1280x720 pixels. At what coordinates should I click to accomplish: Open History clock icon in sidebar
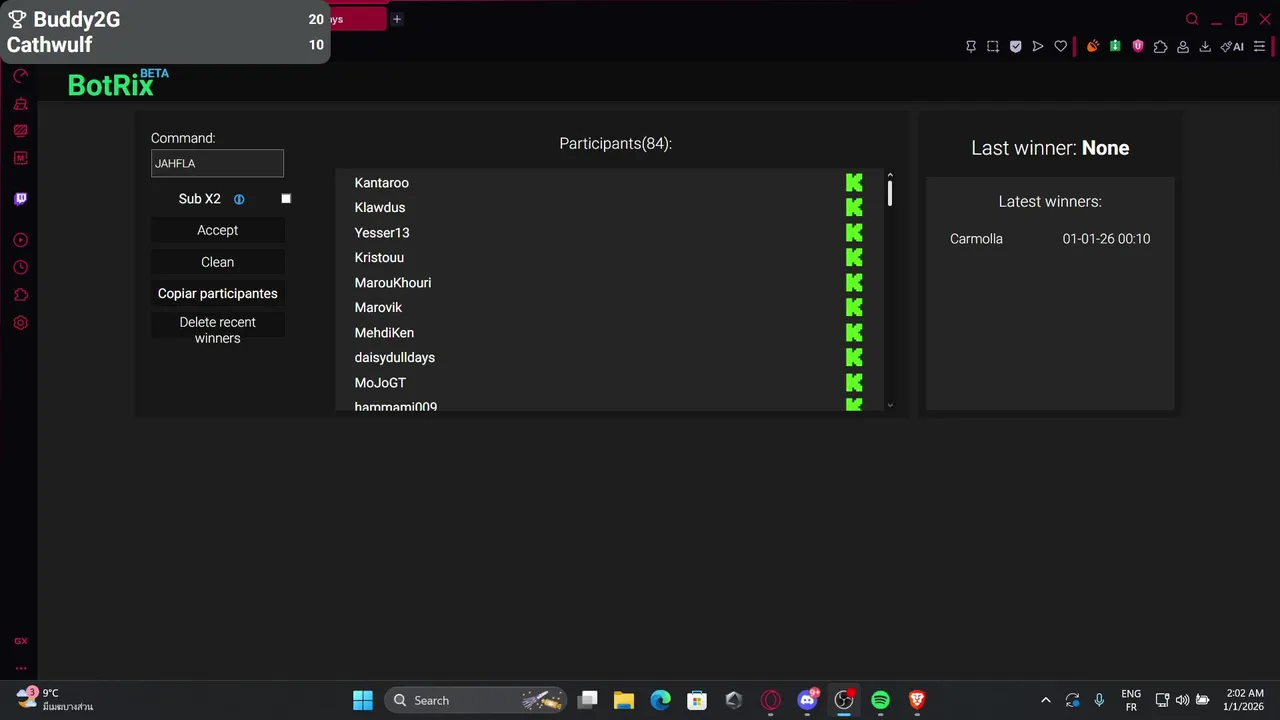(x=20, y=268)
